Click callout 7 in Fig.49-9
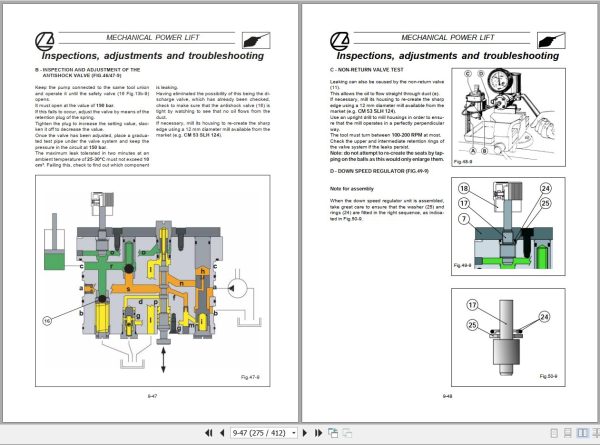This screenshot has height=445, width=600. [464, 219]
